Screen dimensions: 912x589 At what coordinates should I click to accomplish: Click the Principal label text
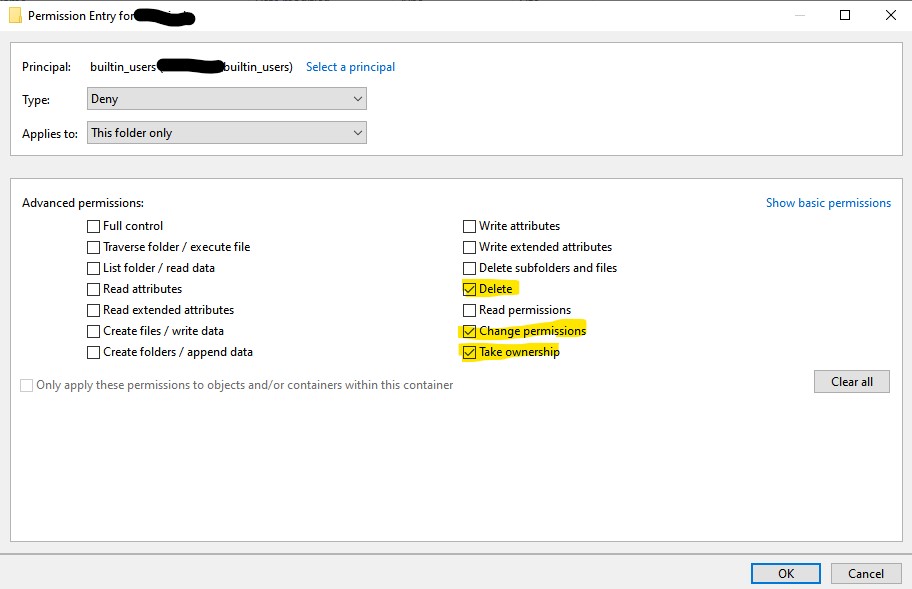(47, 67)
